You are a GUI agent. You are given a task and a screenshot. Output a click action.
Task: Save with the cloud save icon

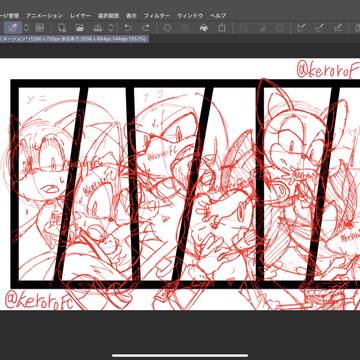98,28
